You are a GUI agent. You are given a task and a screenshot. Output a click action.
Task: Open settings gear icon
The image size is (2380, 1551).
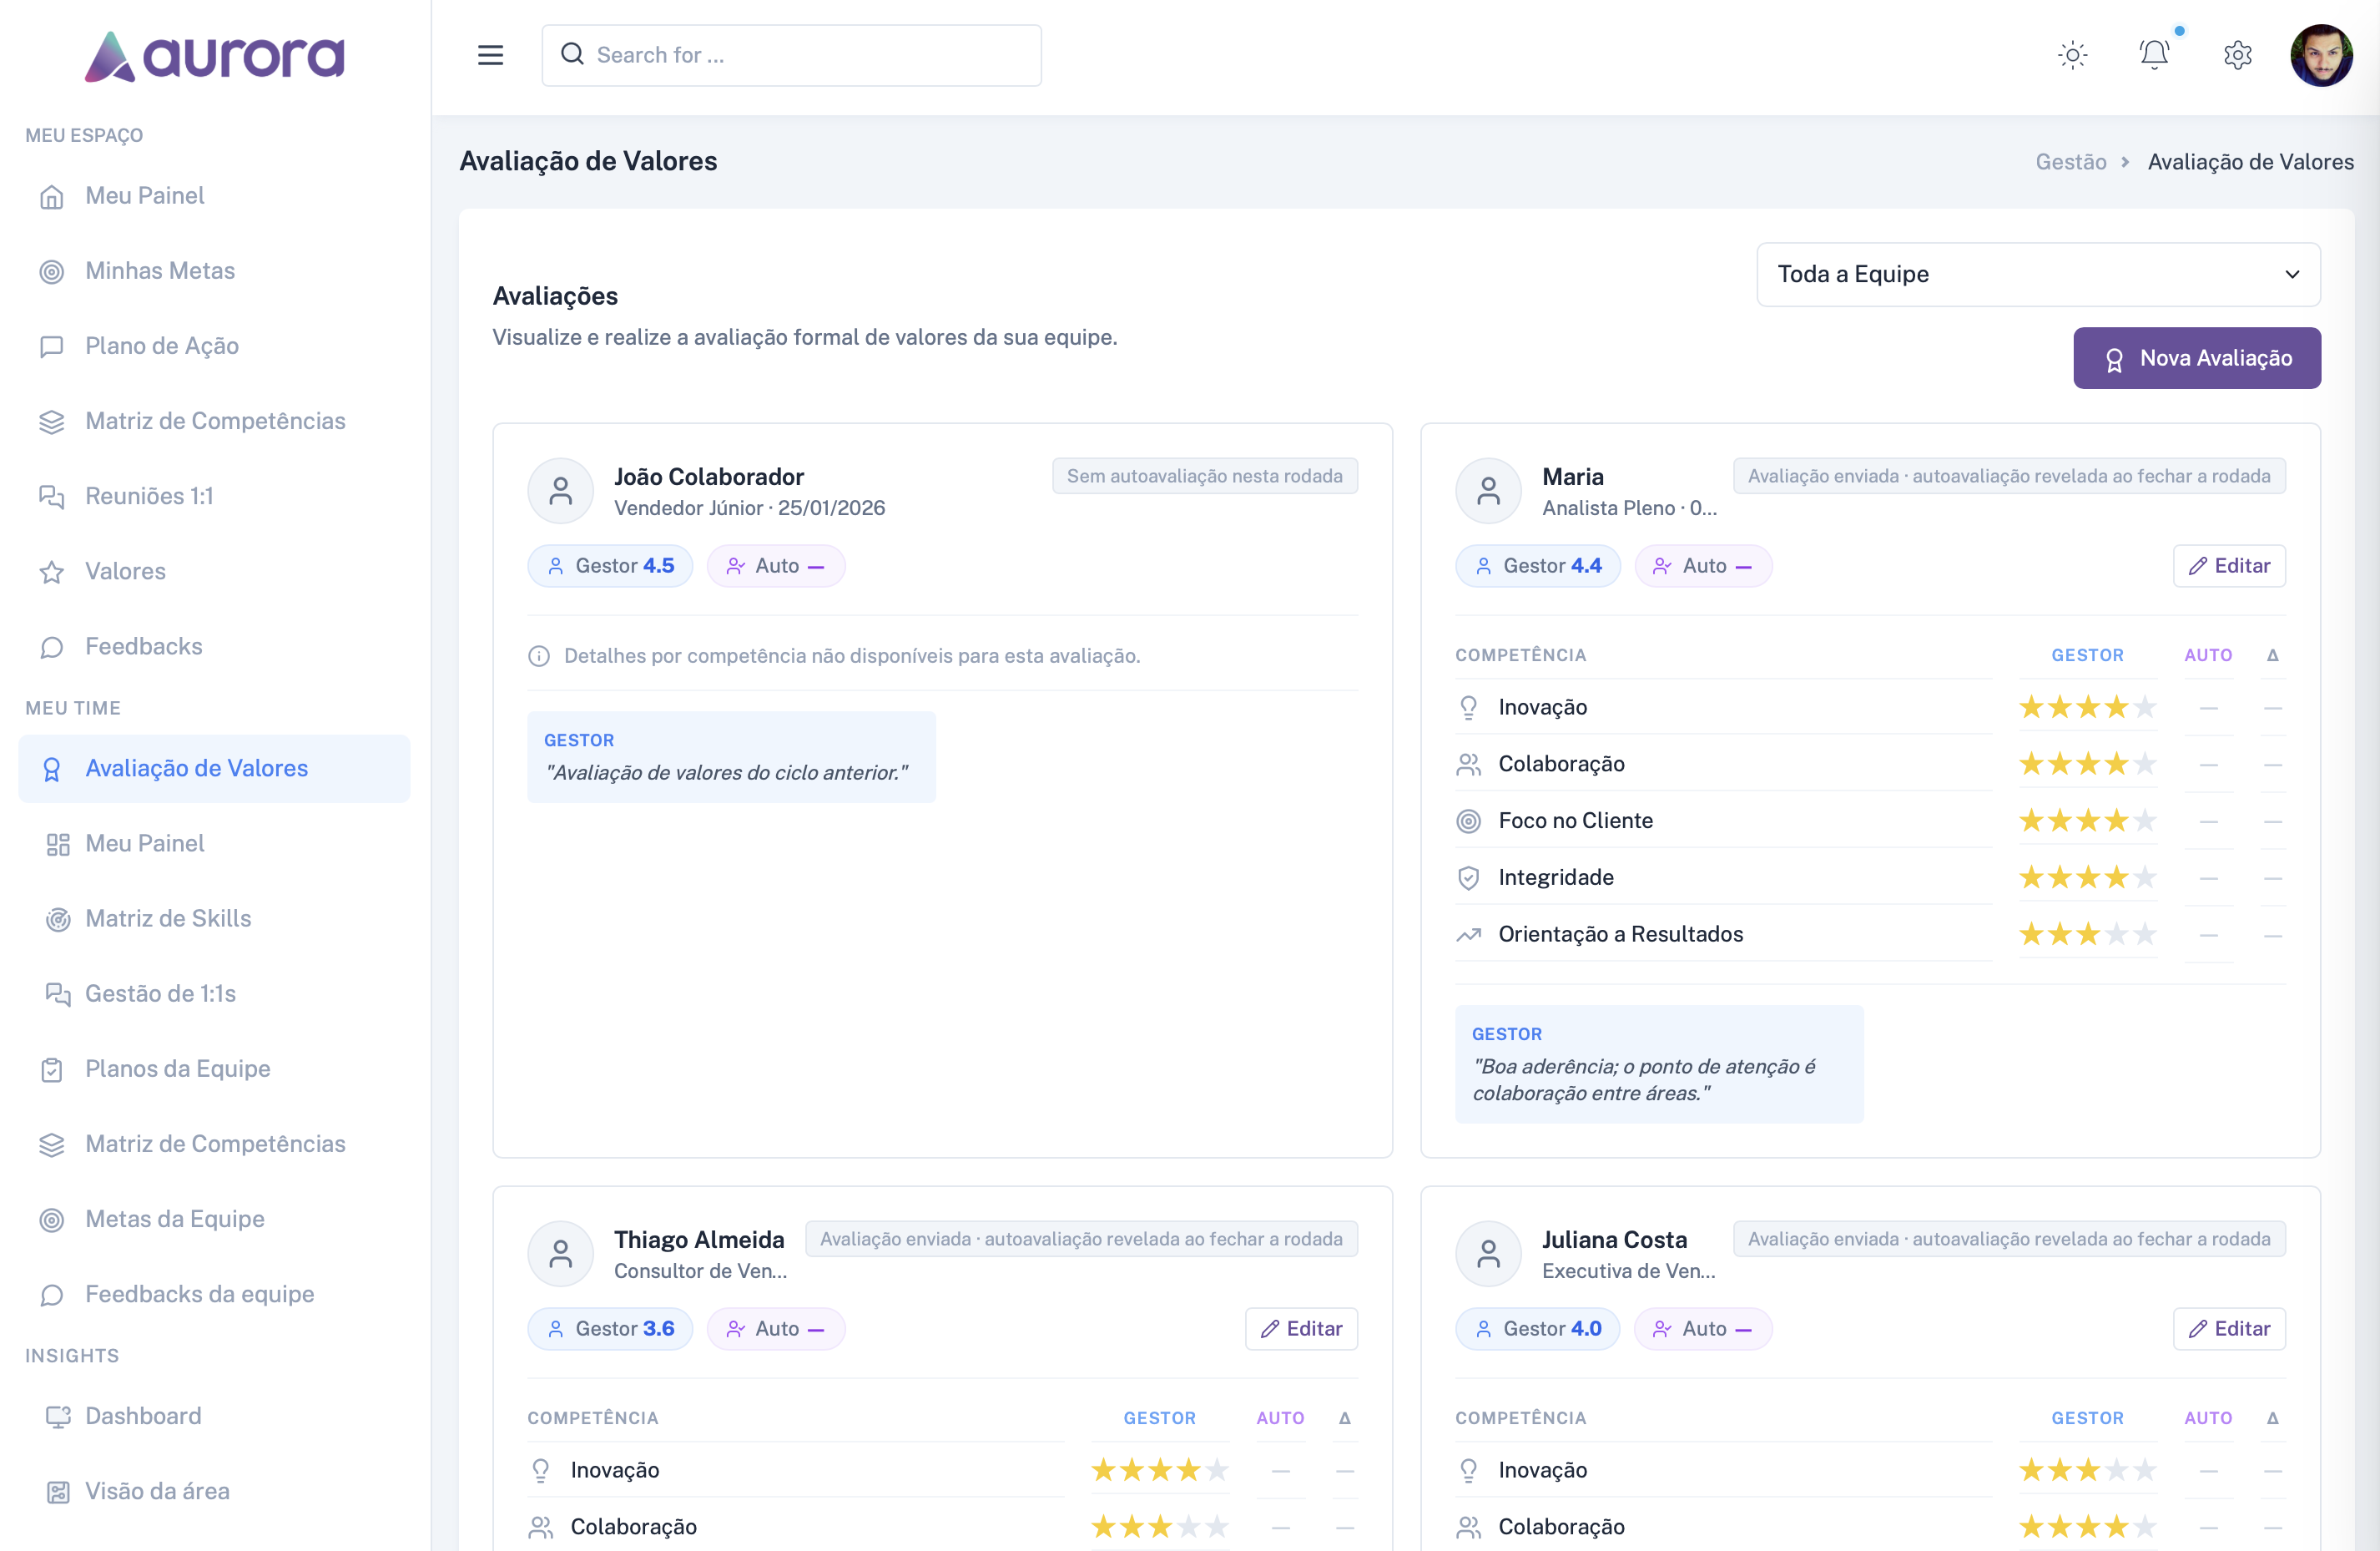2238,55
